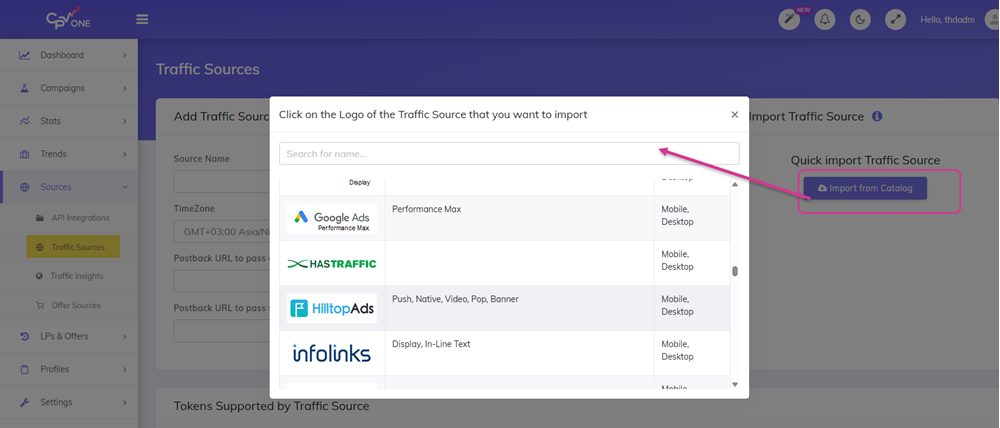Open Offer Sources submenu item
The image size is (1000, 428).
click(76, 306)
